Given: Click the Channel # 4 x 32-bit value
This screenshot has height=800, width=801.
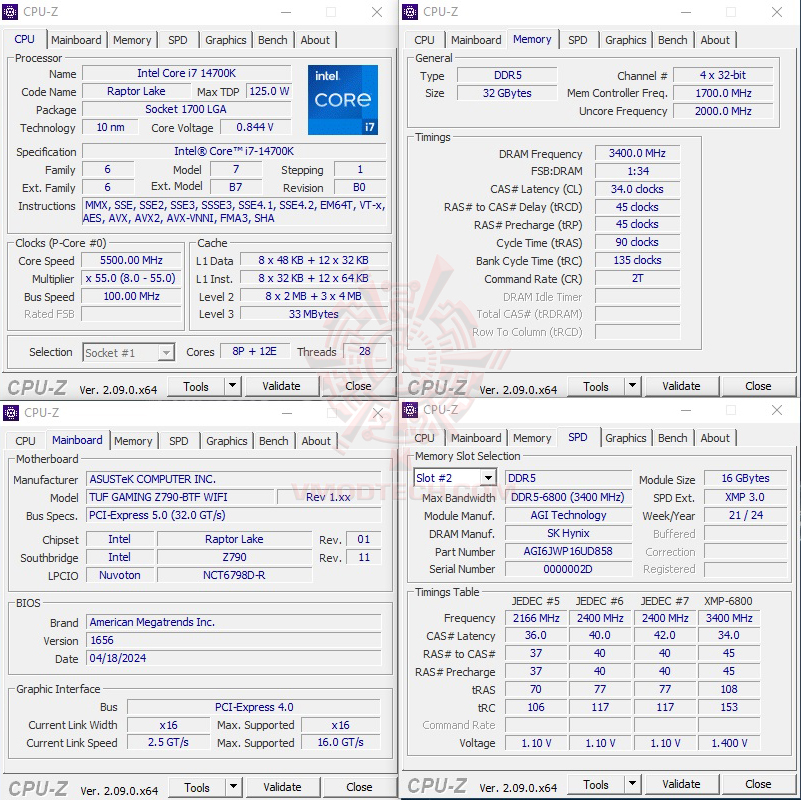Looking at the screenshot, I should [723, 75].
